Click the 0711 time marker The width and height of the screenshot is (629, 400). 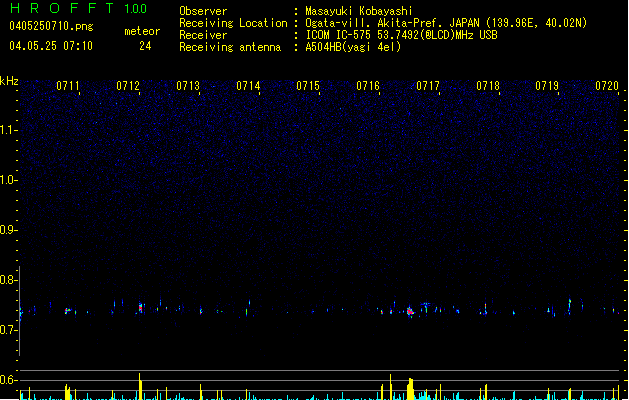67,86
